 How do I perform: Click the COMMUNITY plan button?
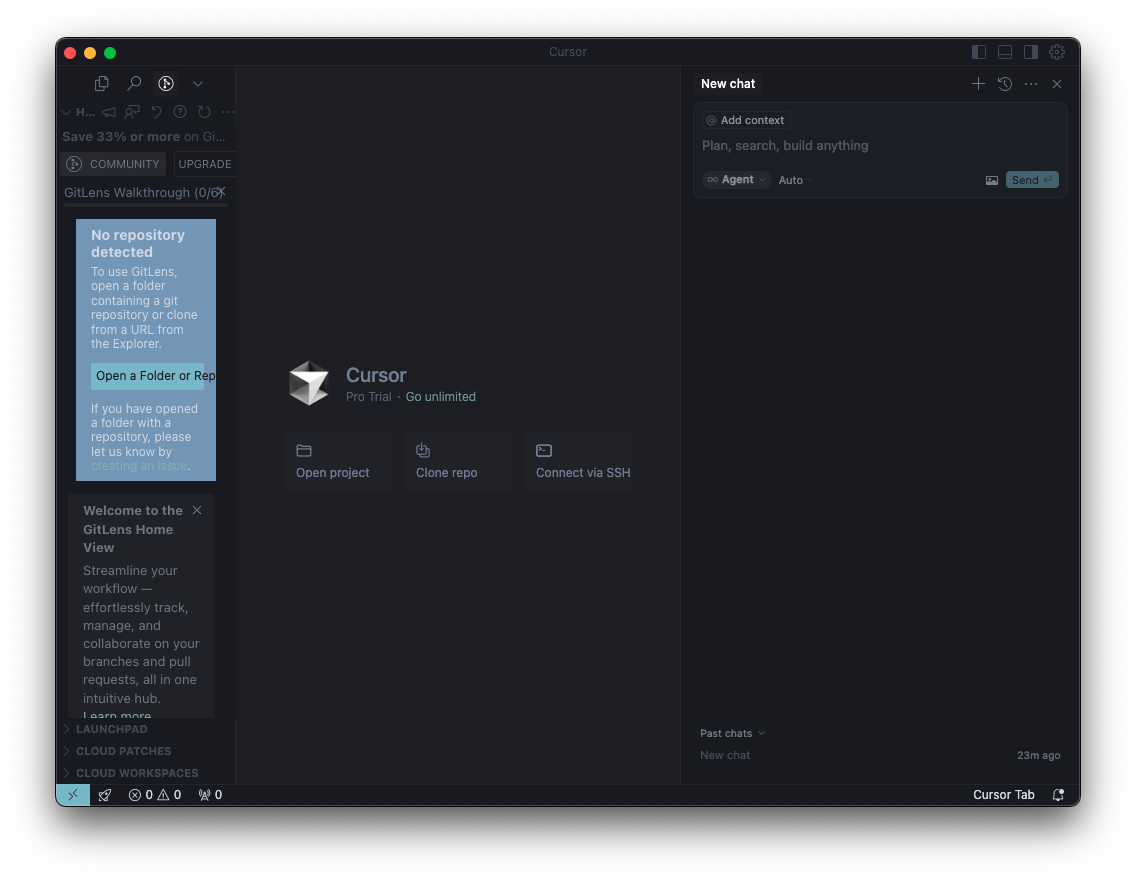click(x=114, y=164)
